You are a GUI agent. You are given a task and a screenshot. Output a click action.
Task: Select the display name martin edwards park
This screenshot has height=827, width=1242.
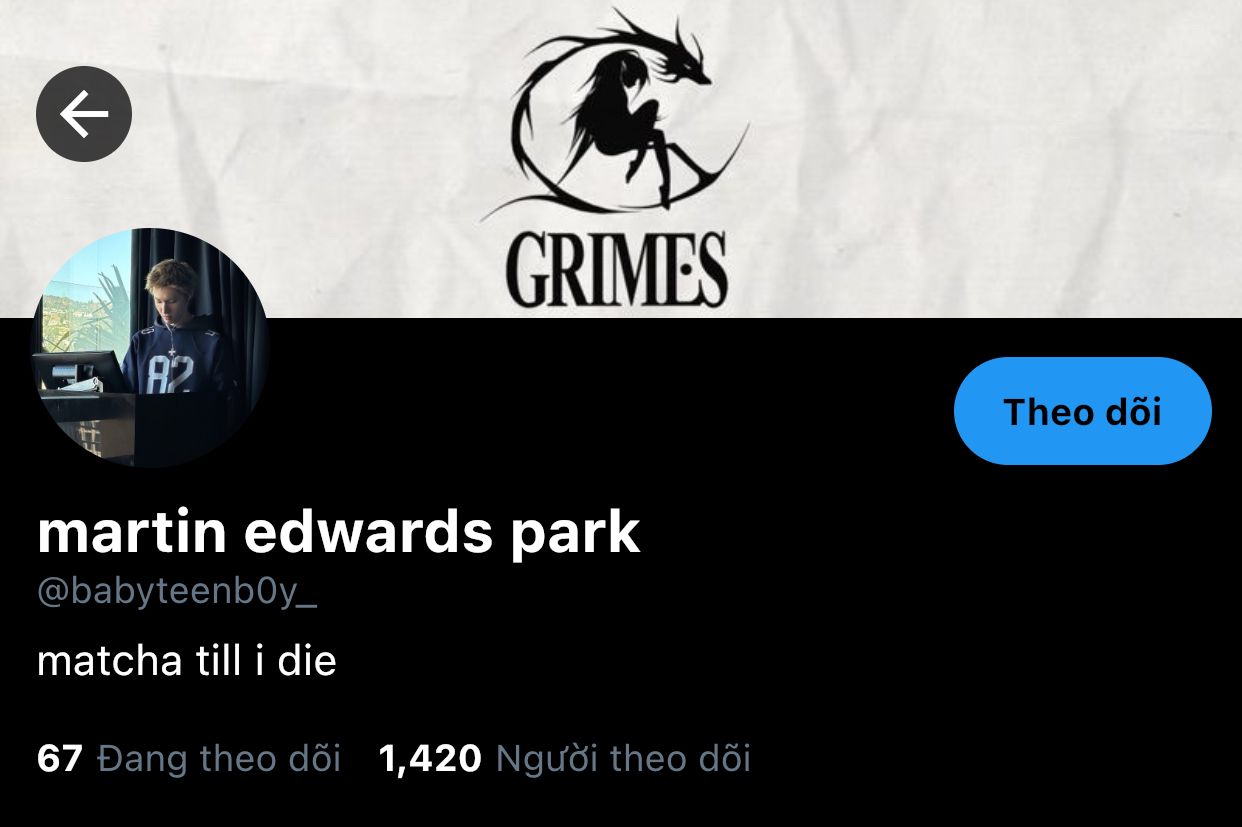(338, 532)
